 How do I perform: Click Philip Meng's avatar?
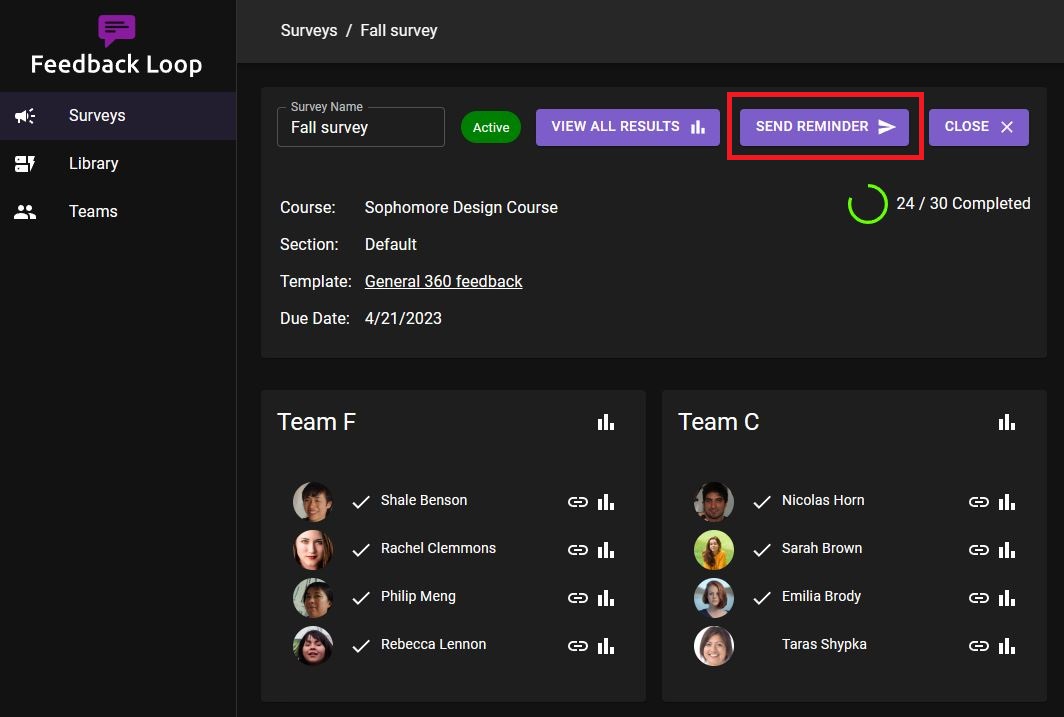coord(313,598)
